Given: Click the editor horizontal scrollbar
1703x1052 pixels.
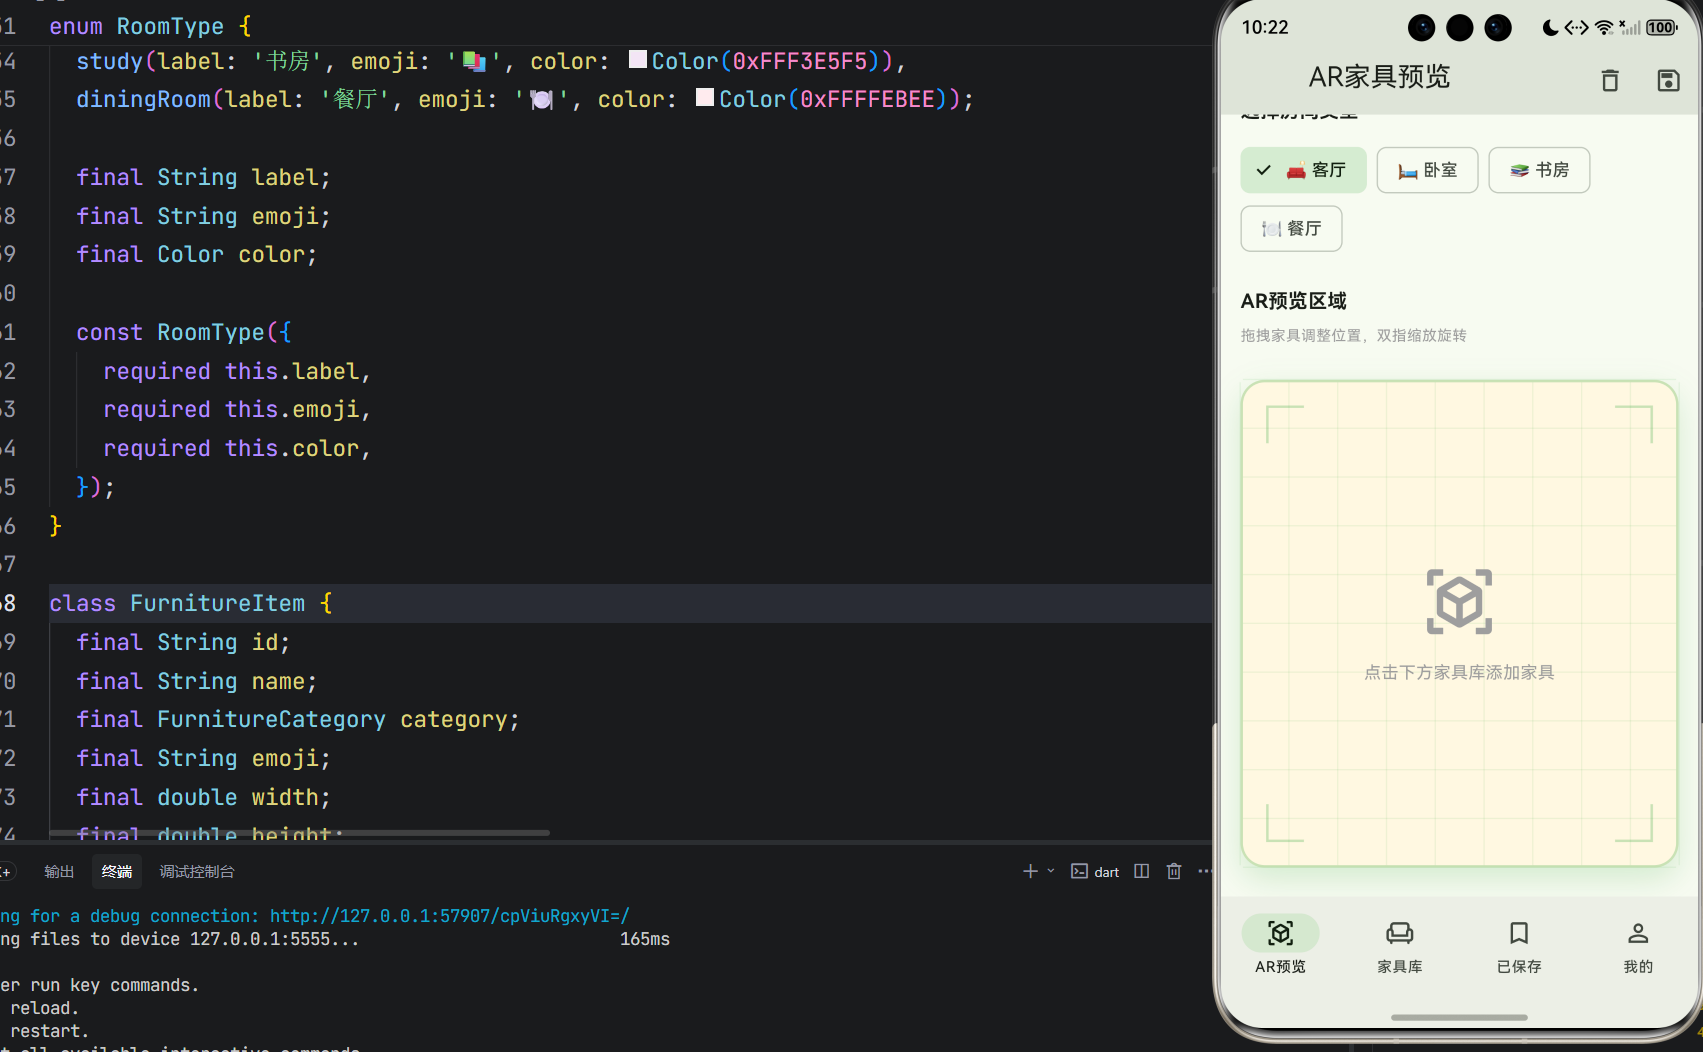Looking at the screenshot, I should click(299, 832).
